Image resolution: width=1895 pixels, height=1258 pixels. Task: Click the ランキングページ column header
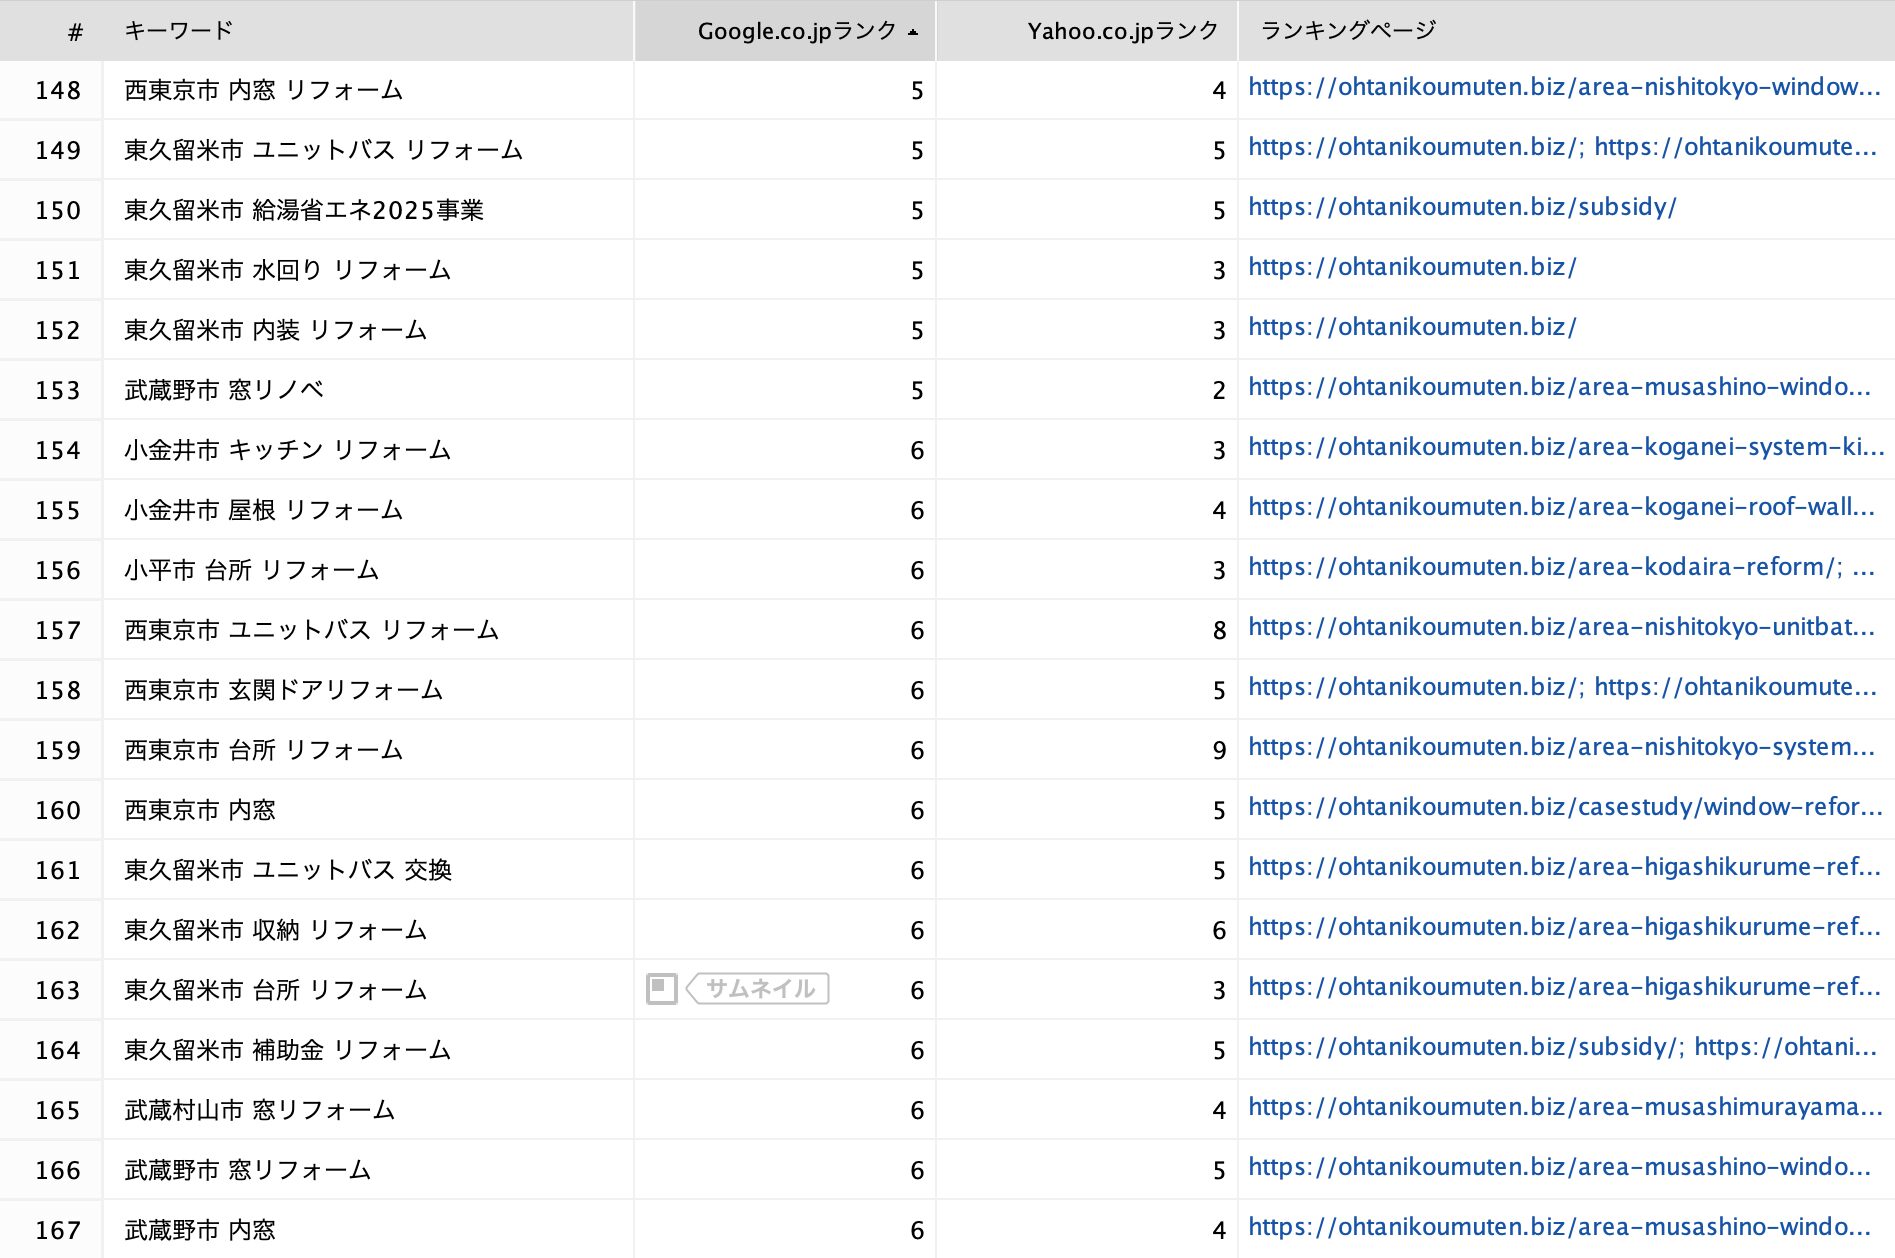coord(1347,31)
